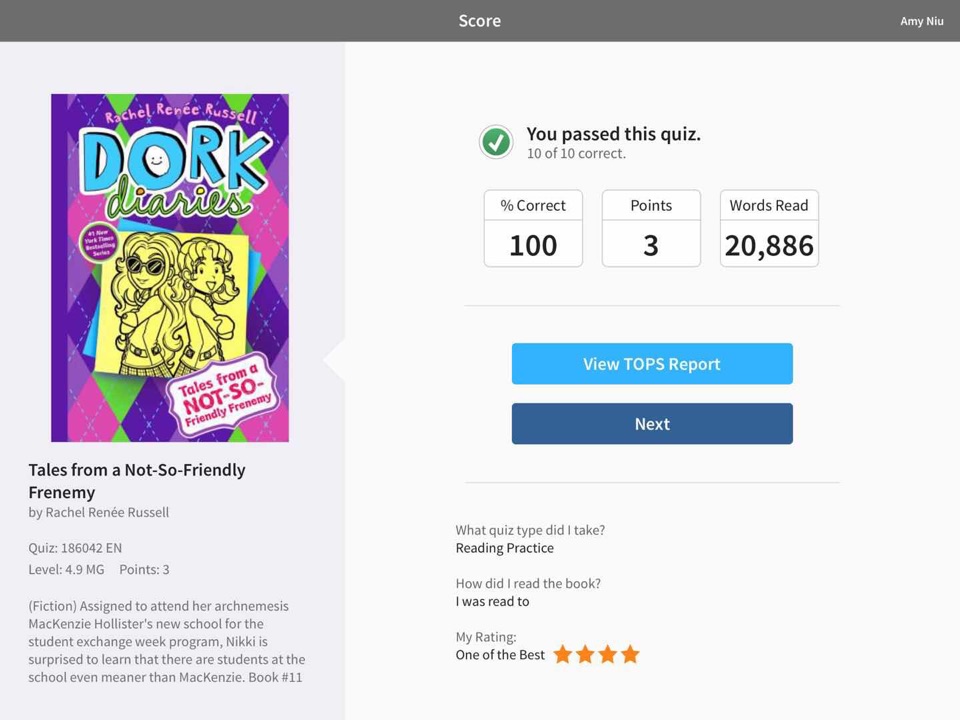This screenshot has height=720, width=960.
Task: Open the View TOPS Report button
Action: click(652, 364)
